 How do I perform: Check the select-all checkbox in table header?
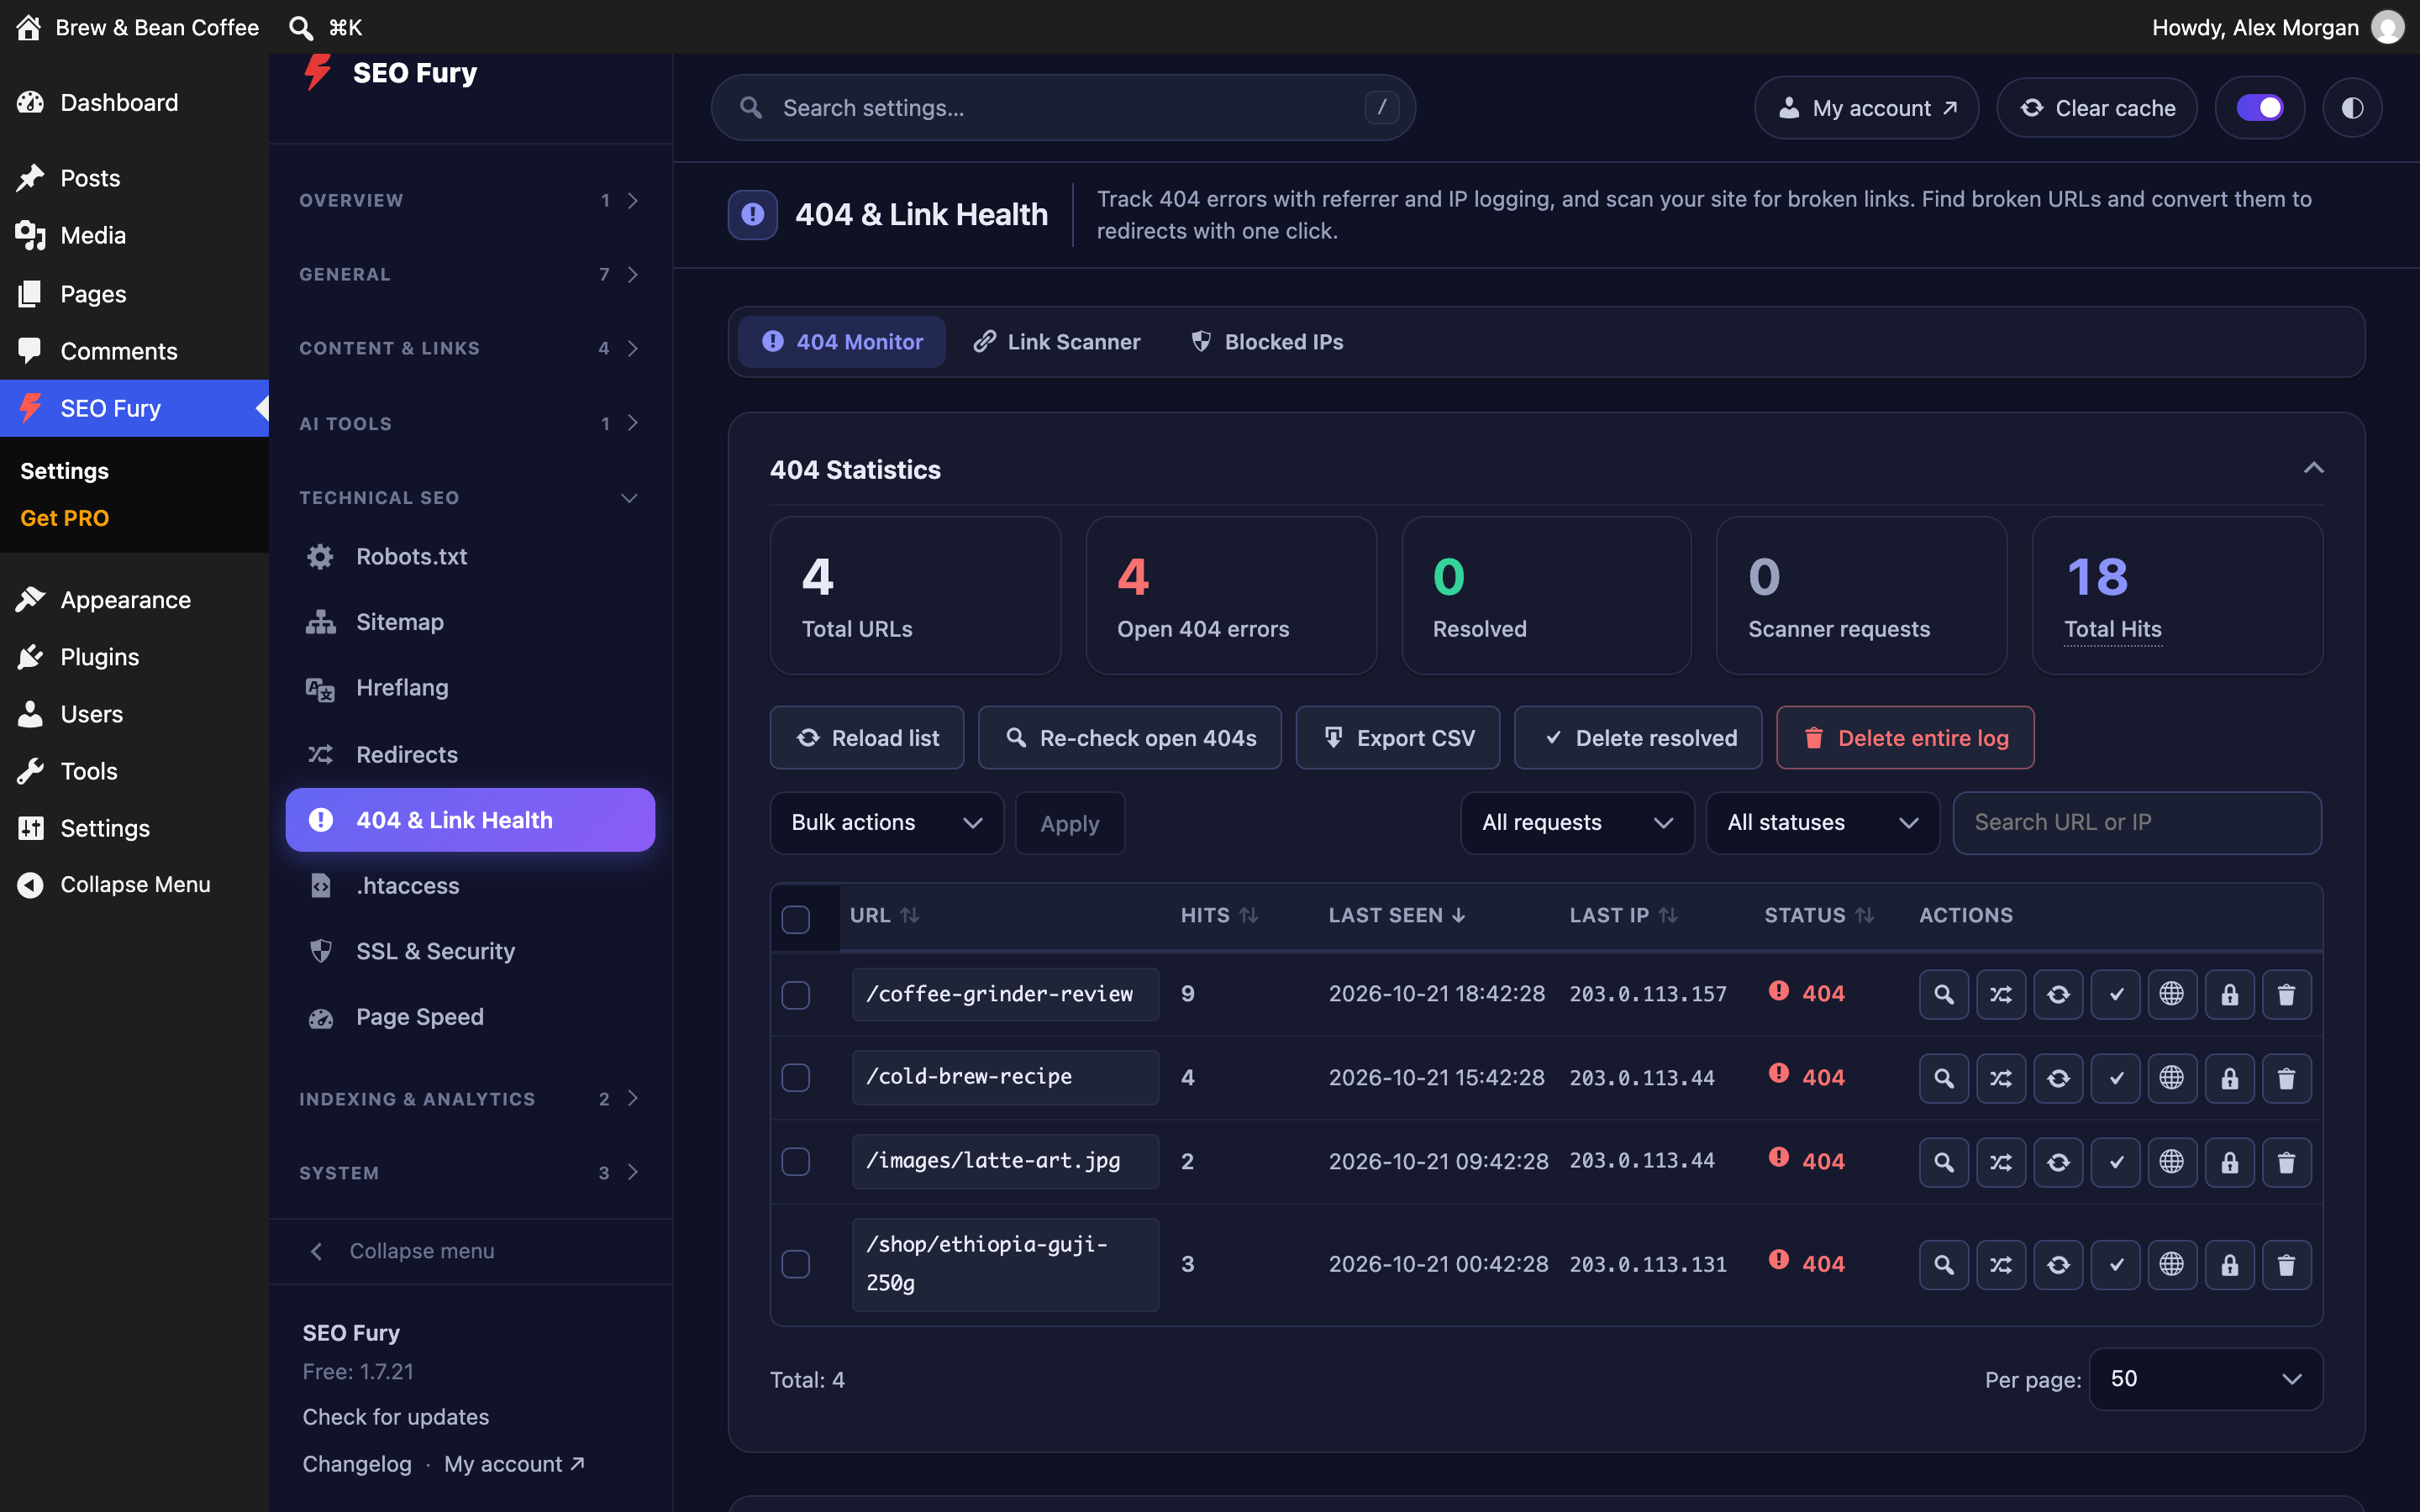(796, 919)
